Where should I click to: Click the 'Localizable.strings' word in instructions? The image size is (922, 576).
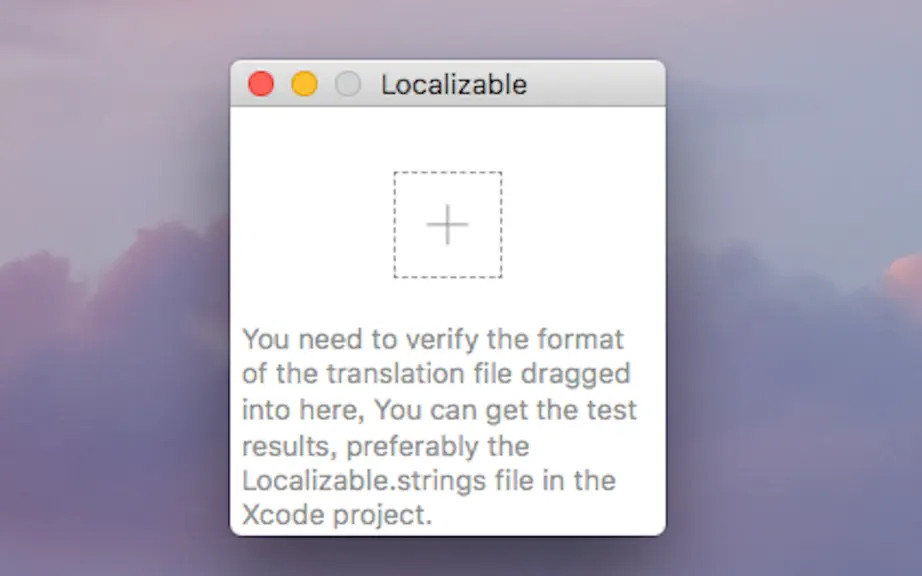pyautogui.click(x=364, y=481)
